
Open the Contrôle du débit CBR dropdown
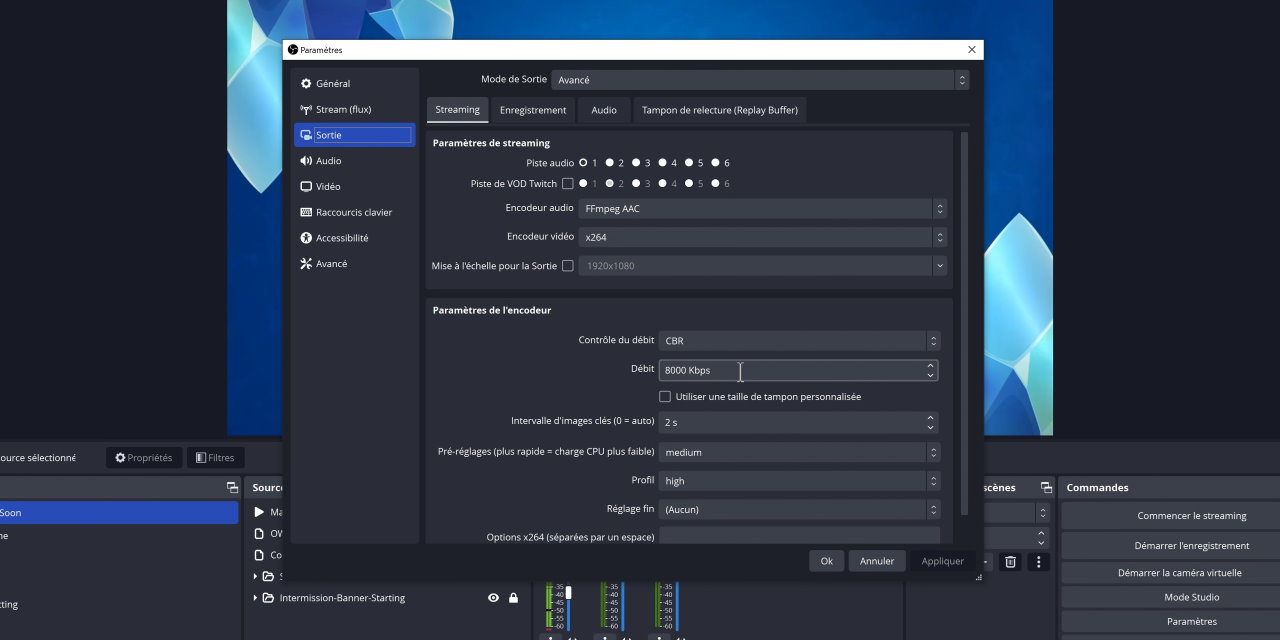coord(798,341)
